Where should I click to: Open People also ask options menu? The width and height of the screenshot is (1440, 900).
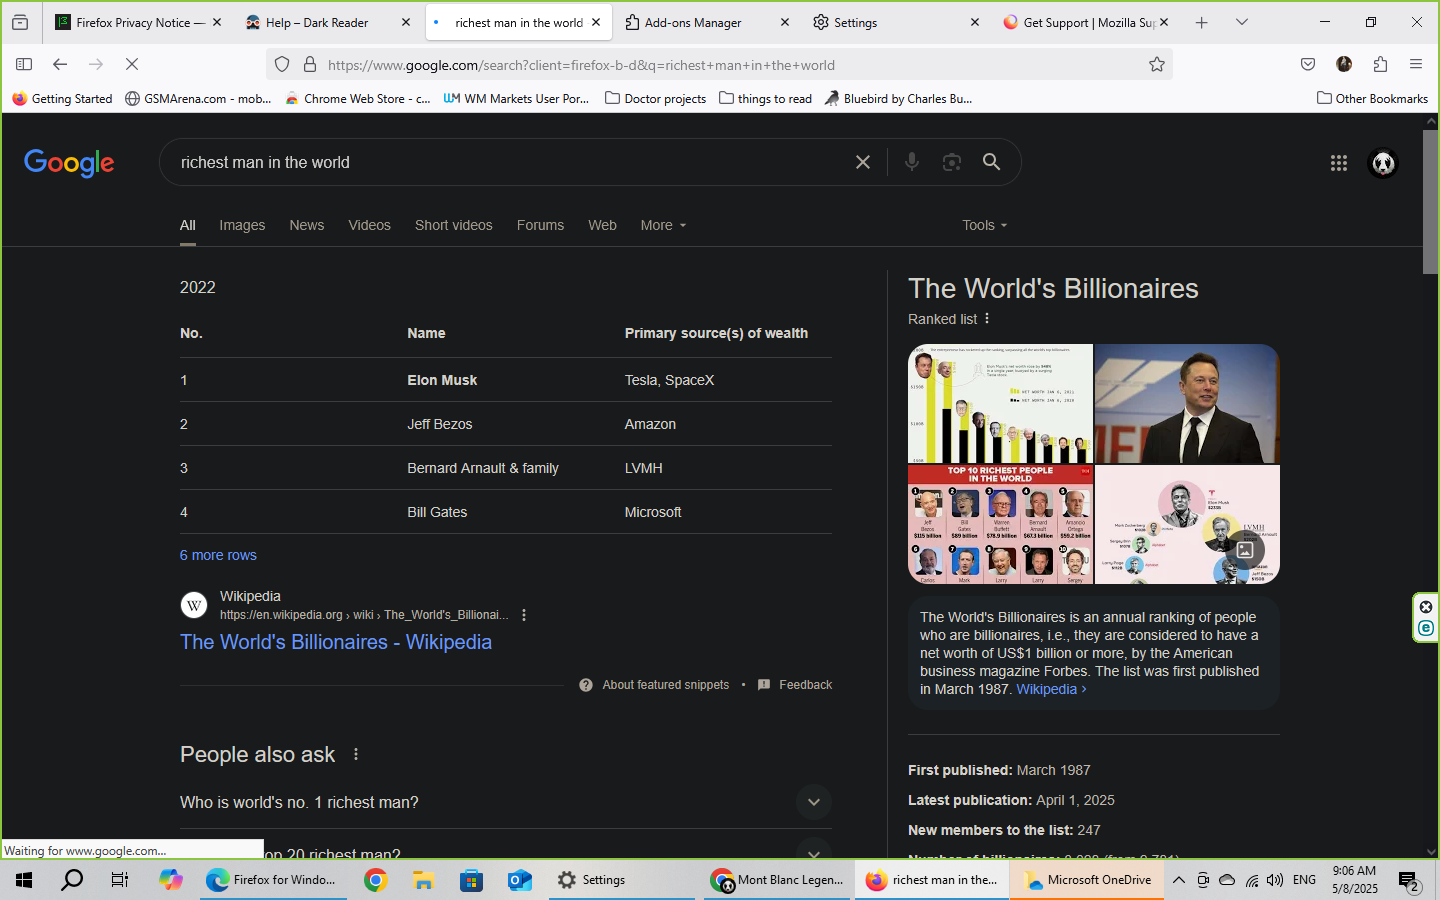point(356,754)
